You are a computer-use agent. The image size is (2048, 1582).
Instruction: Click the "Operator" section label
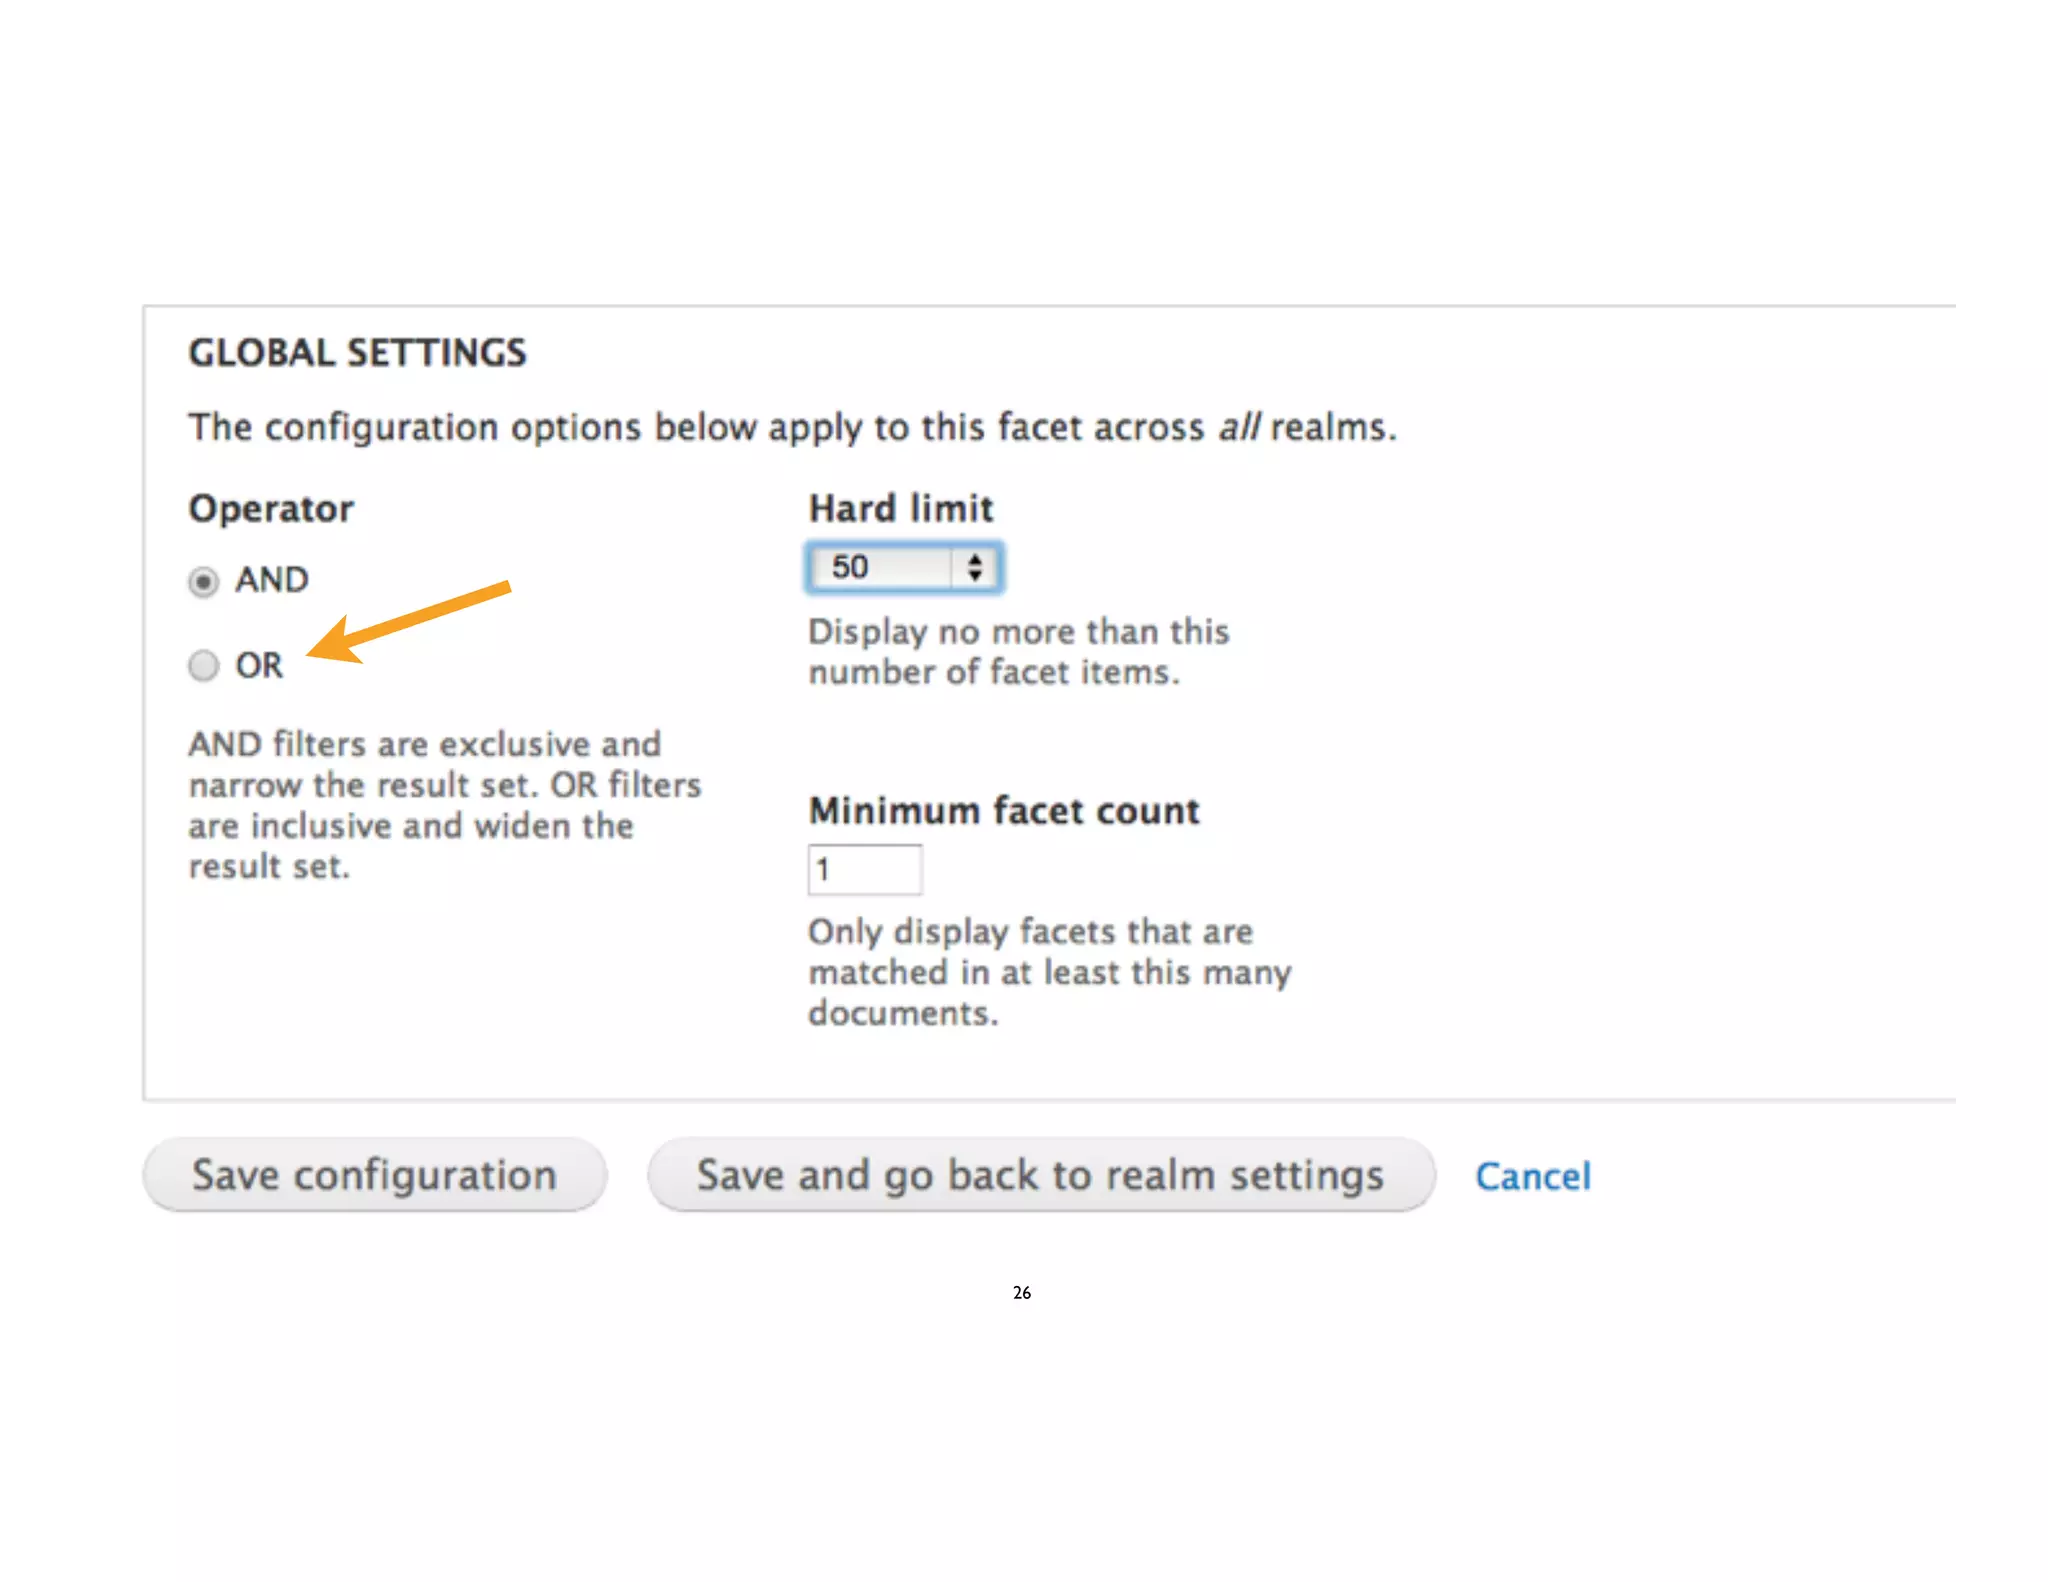271,508
